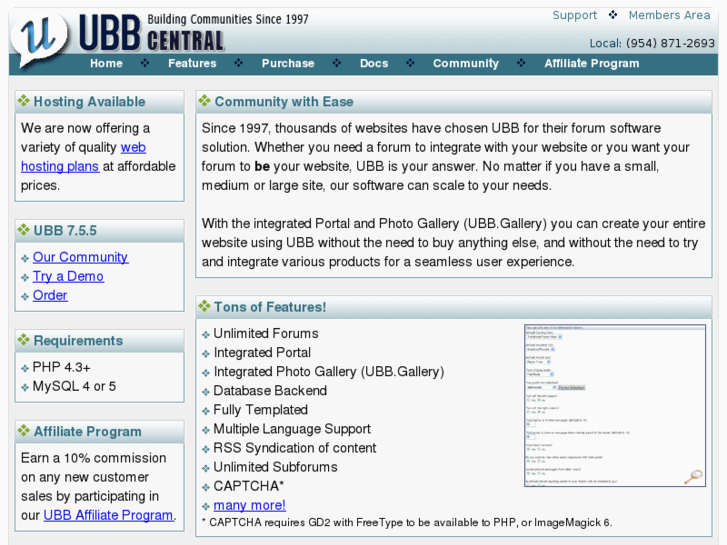Visit the Community navigation item
This screenshot has height=545, width=727.
(x=466, y=64)
